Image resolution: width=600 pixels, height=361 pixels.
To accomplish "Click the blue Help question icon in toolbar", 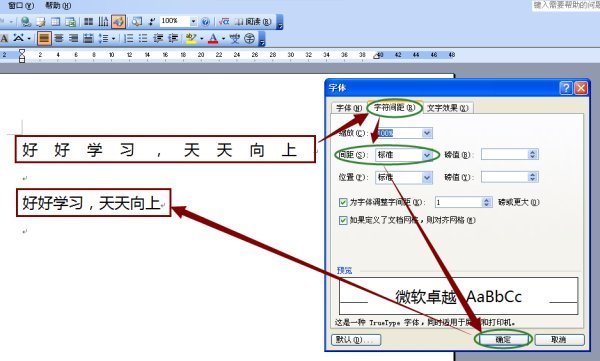I will point(205,21).
